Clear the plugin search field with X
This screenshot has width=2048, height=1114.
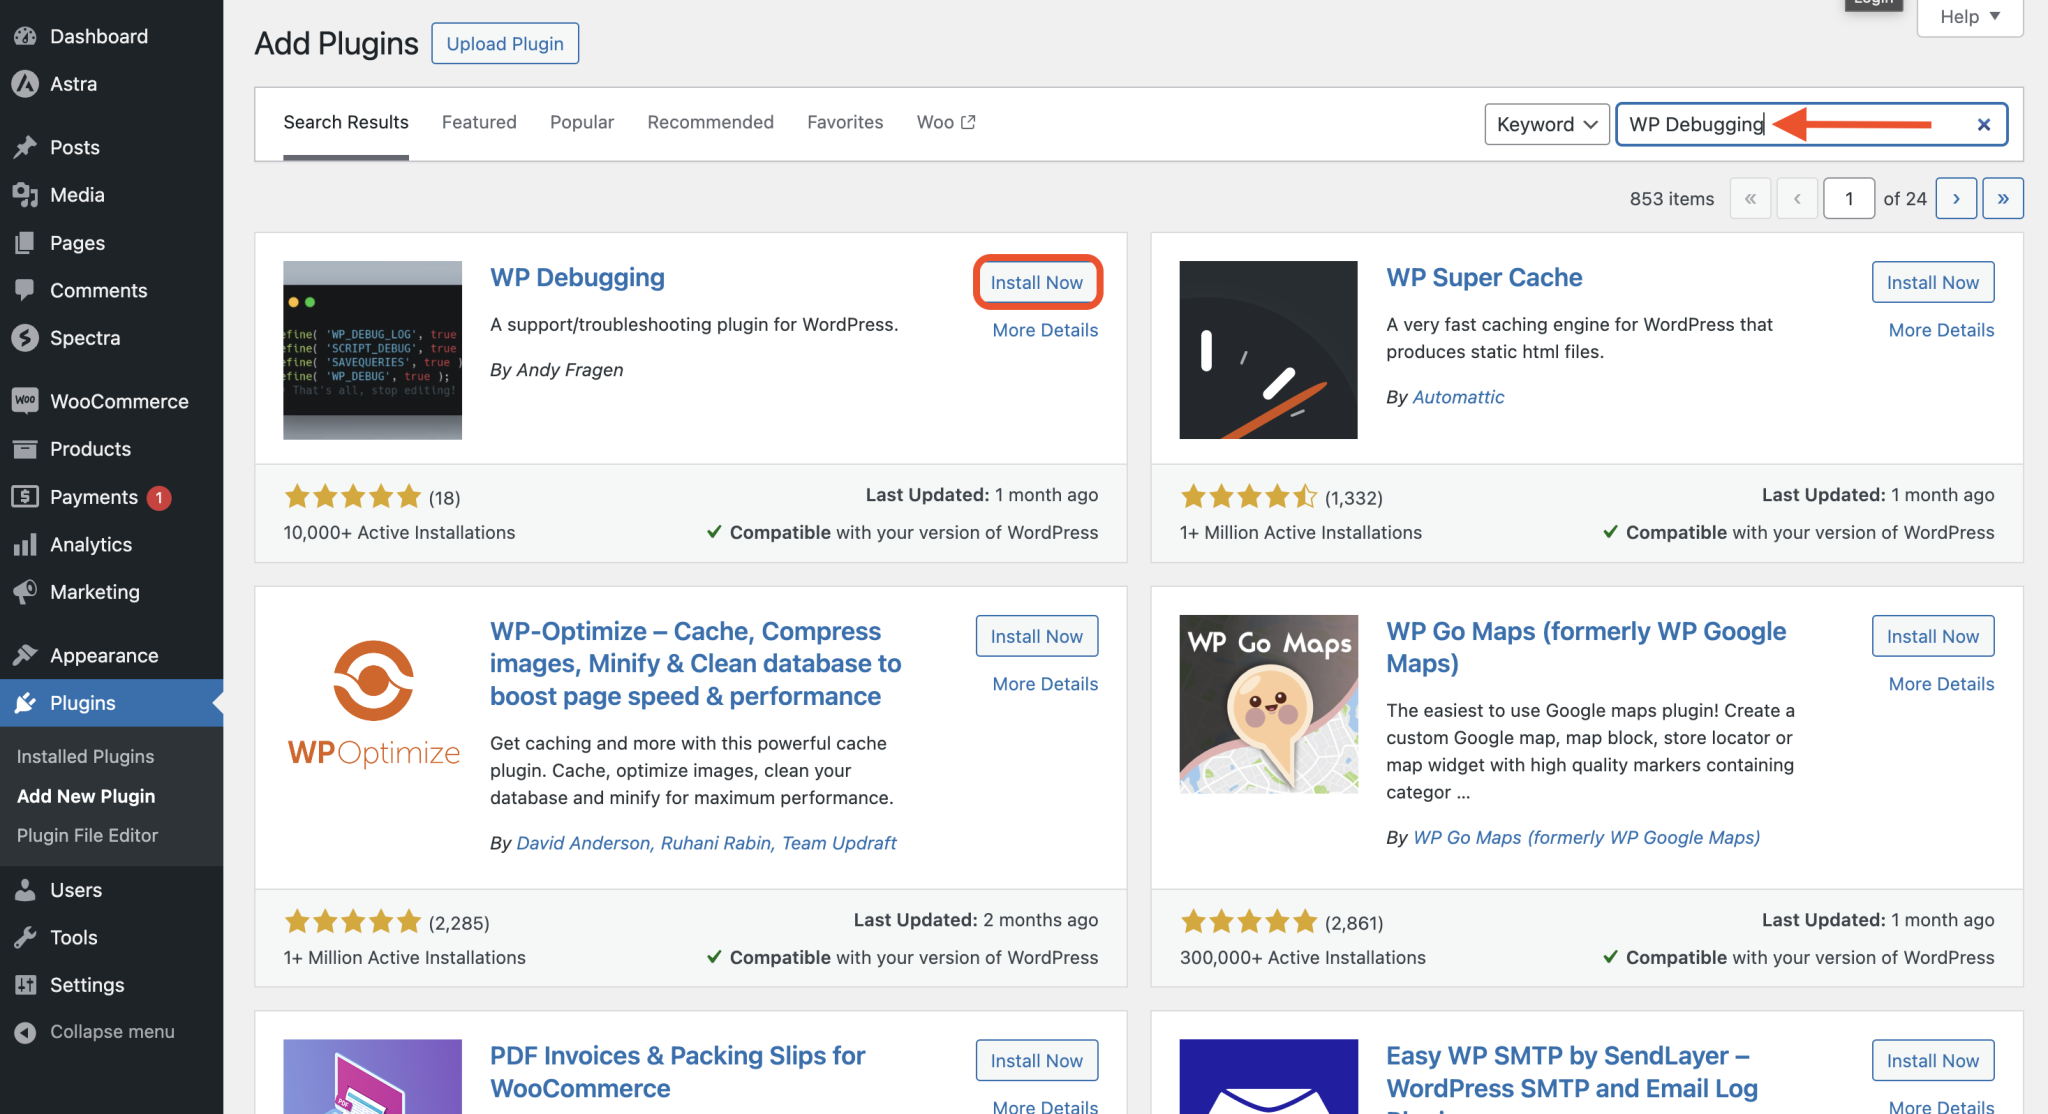point(1983,125)
